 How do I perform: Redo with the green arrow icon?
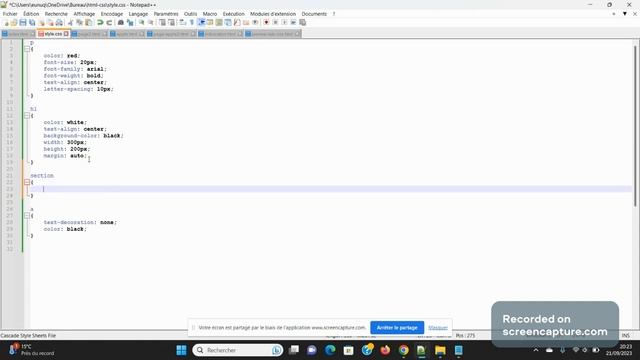[x=109, y=22]
